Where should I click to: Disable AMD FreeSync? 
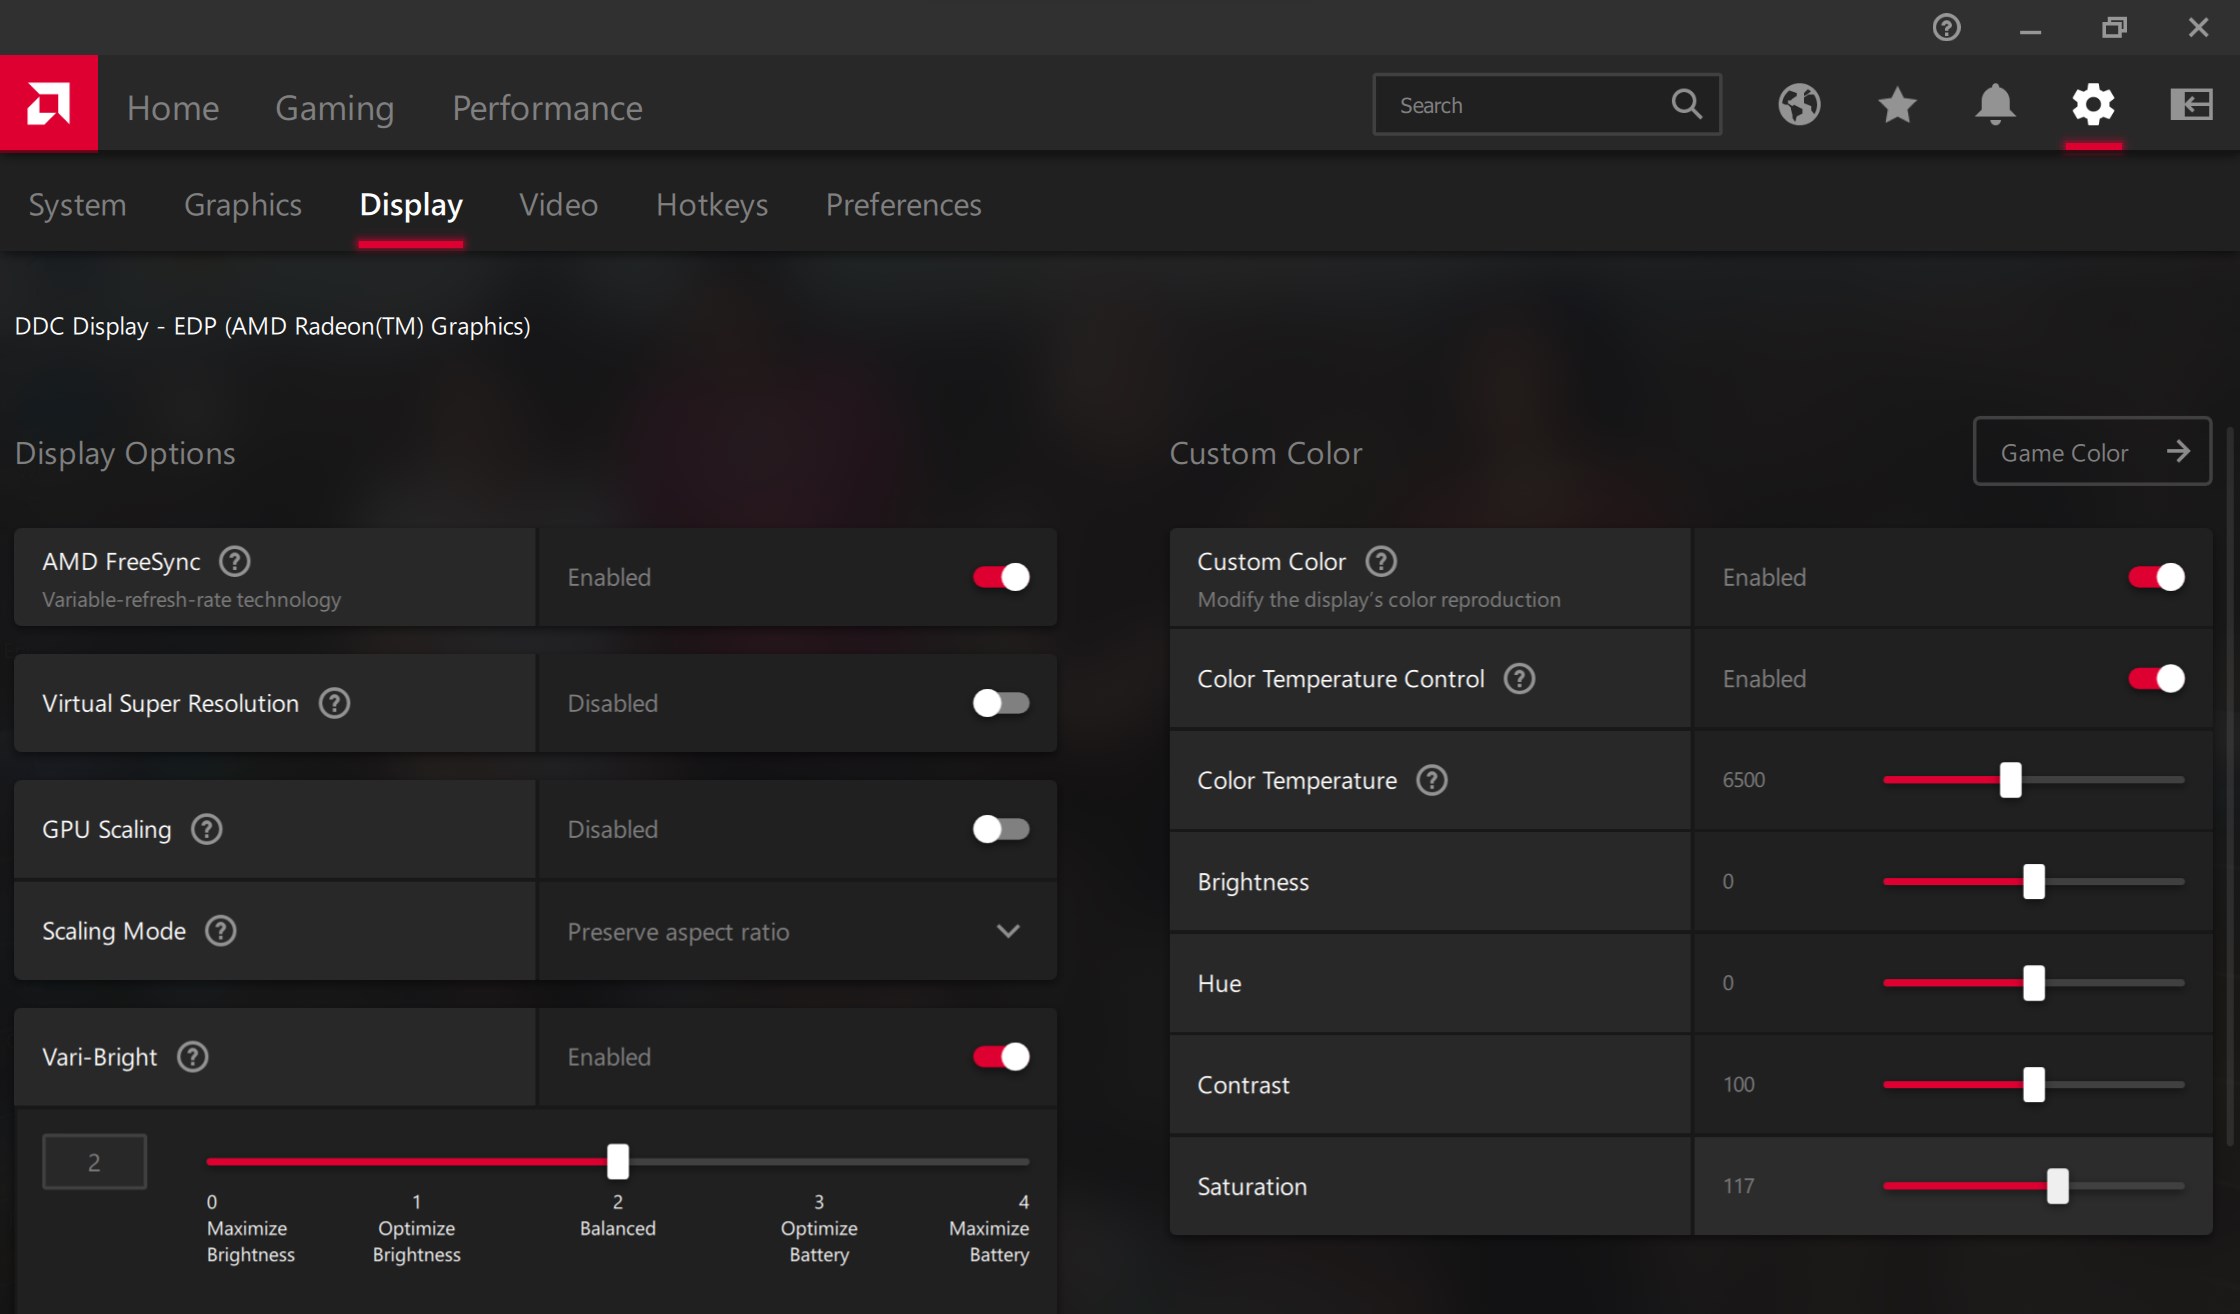pyautogui.click(x=1001, y=577)
